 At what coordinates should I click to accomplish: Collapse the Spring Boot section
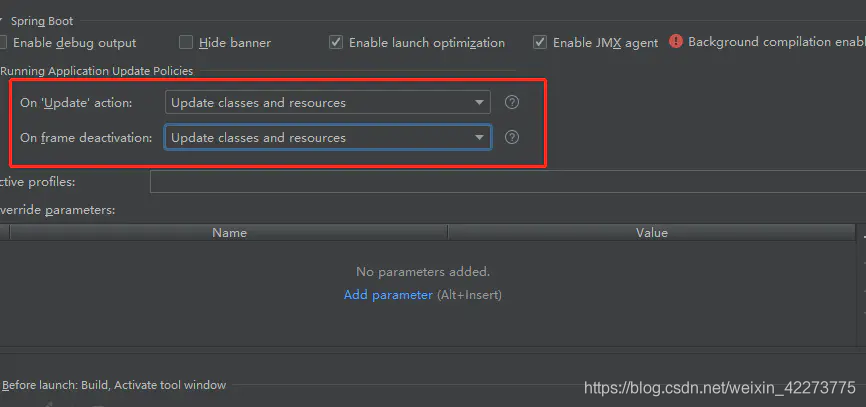[2, 22]
